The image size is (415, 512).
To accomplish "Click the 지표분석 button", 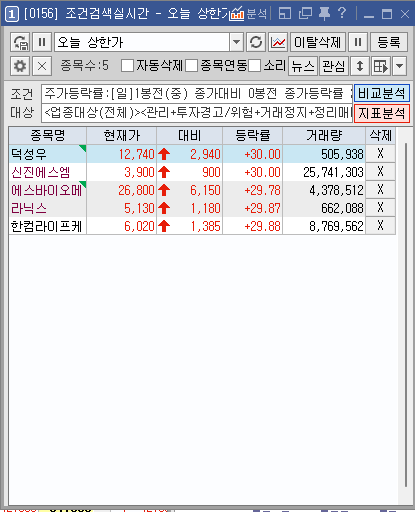I will (382, 113).
